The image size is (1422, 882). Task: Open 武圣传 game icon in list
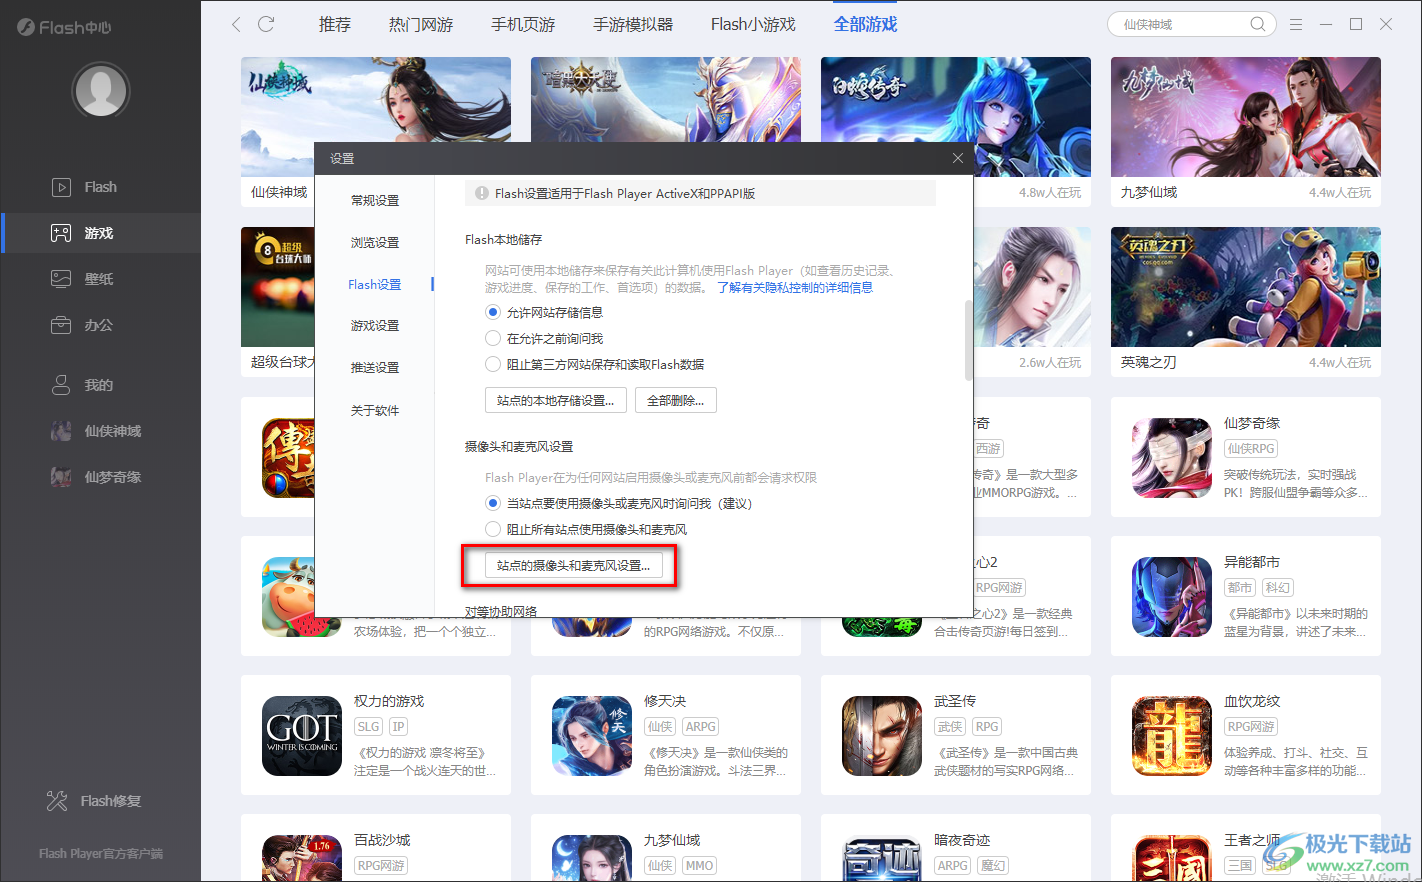coord(882,736)
